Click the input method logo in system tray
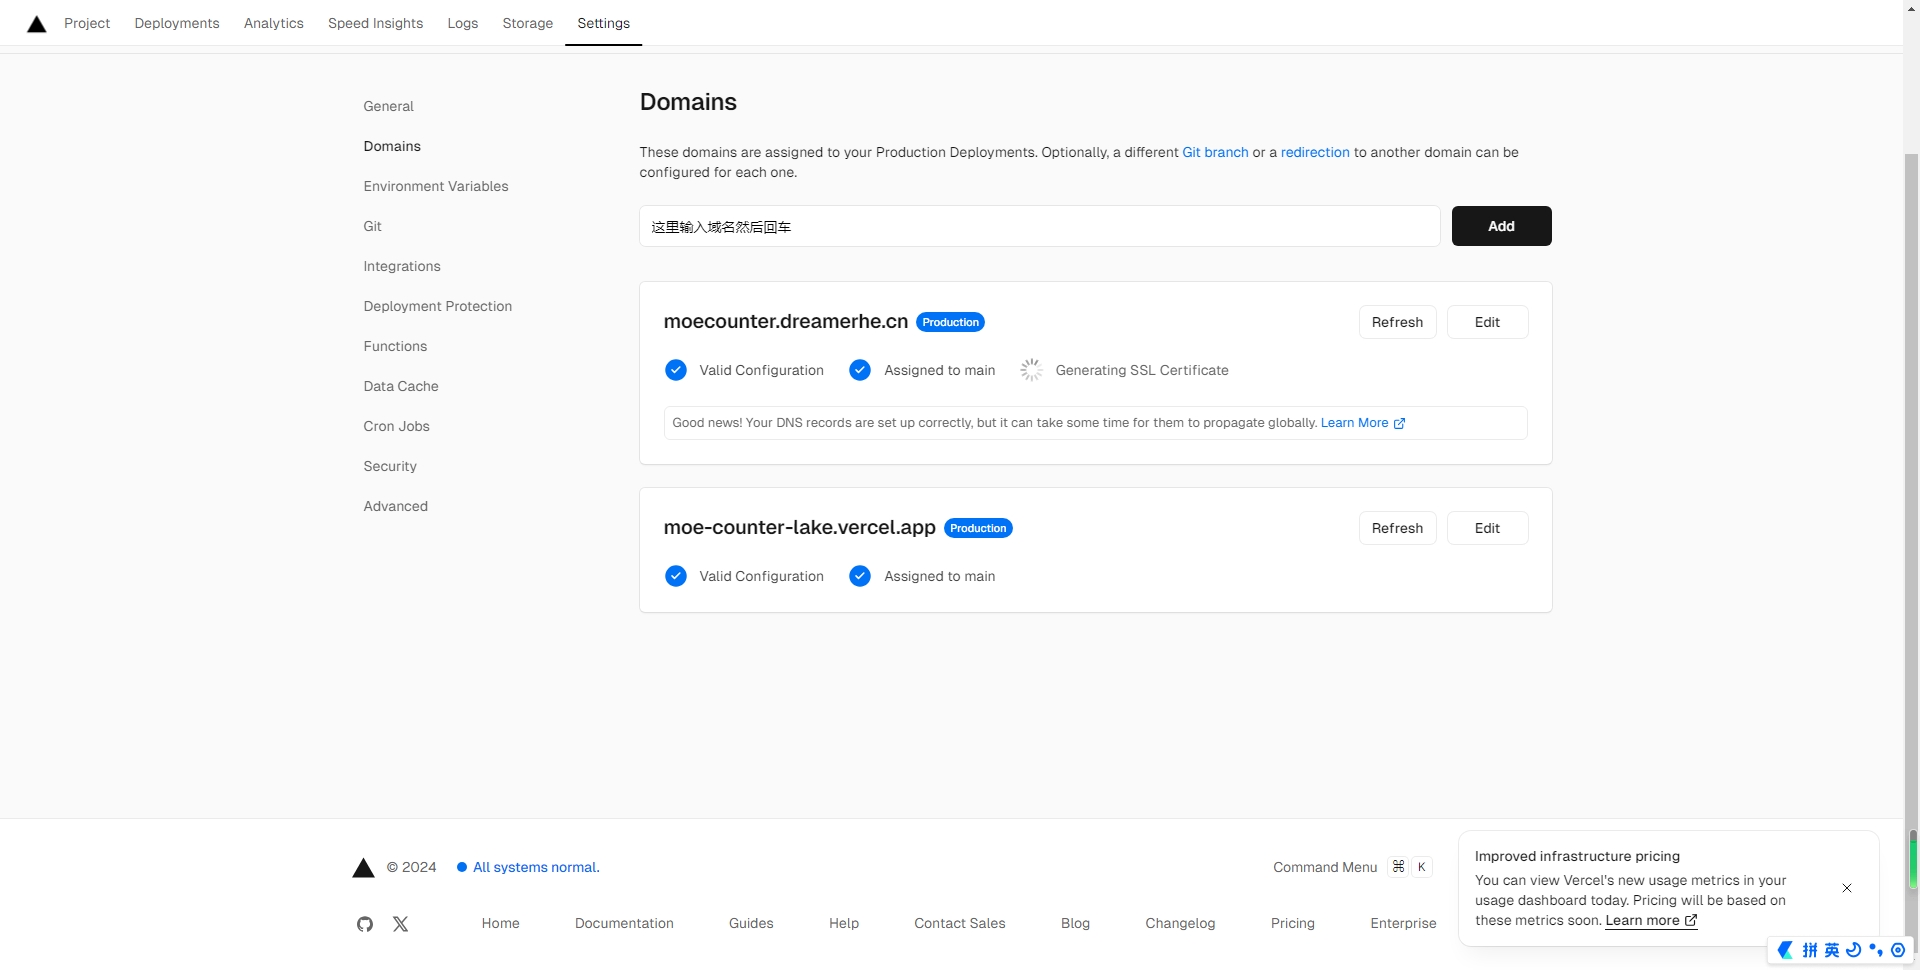Viewport: 1920px width, 970px height. pyautogui.click(x=1785, y=950)
